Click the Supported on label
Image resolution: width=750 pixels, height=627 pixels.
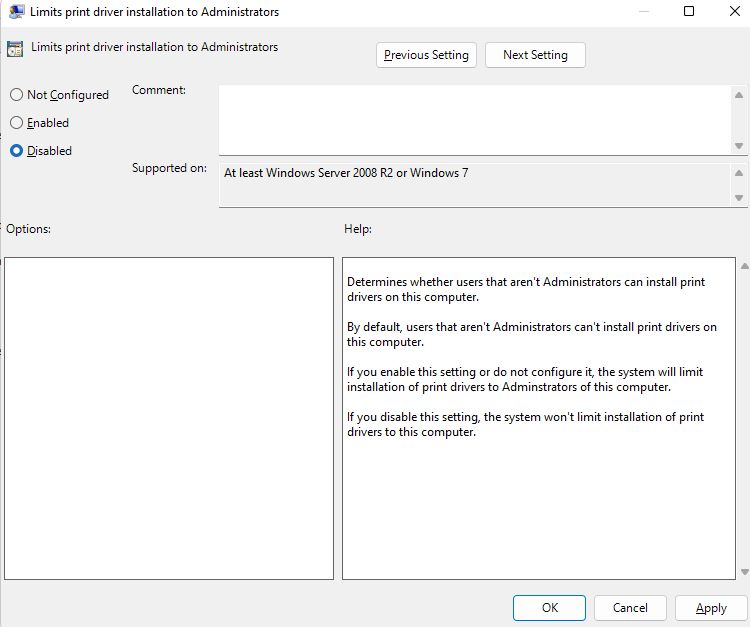pos(169,168)
